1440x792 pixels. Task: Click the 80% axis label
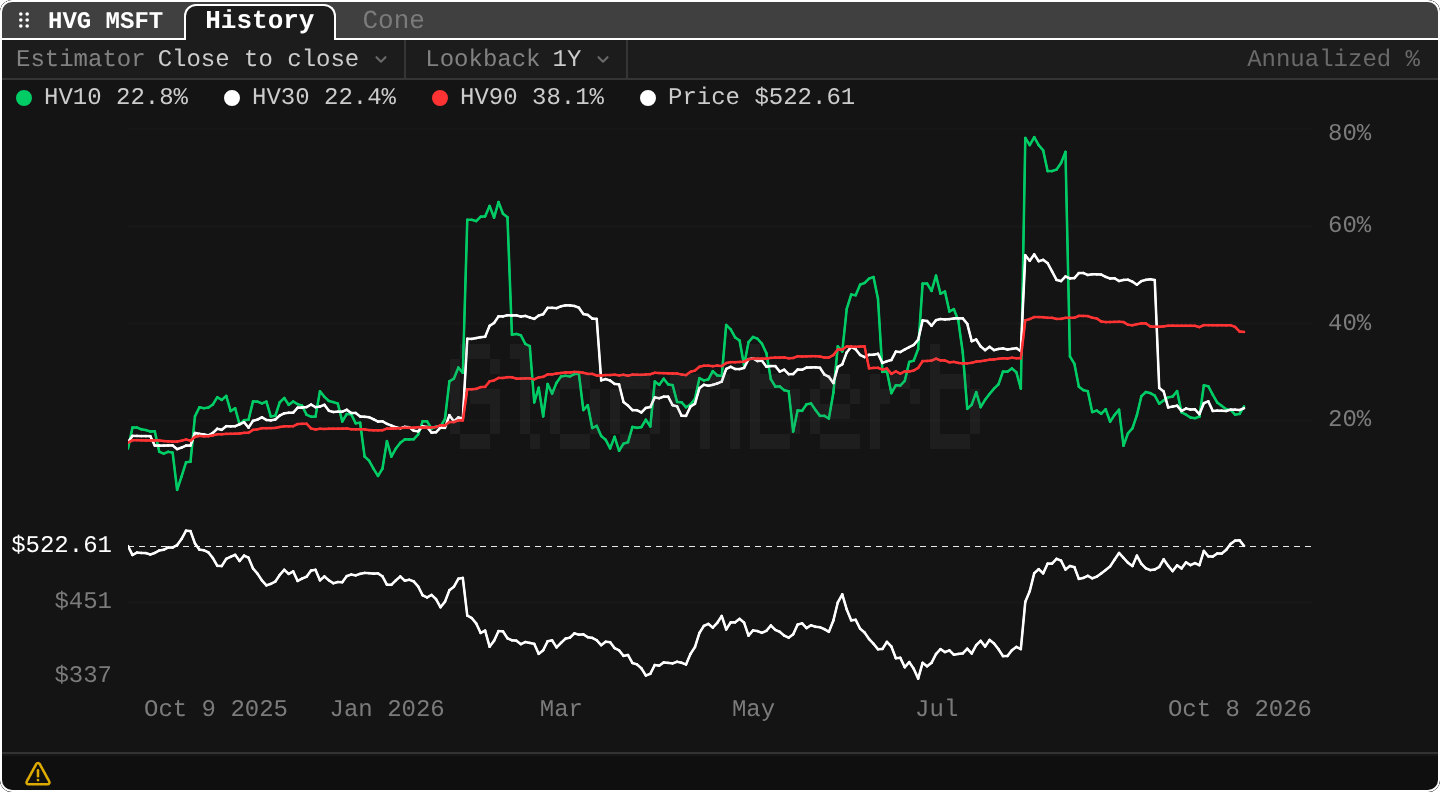(x=1349, y=133)
